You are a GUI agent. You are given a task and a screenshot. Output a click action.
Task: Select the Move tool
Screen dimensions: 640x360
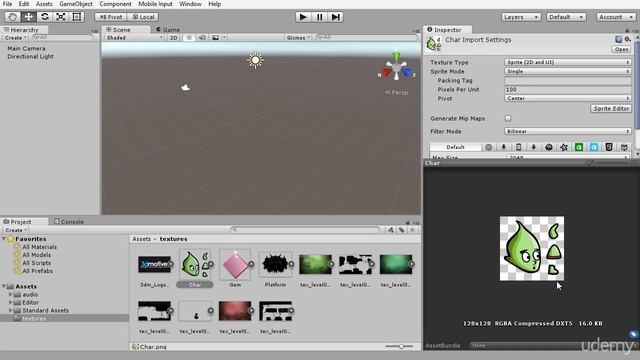click(x=29, y=17)
